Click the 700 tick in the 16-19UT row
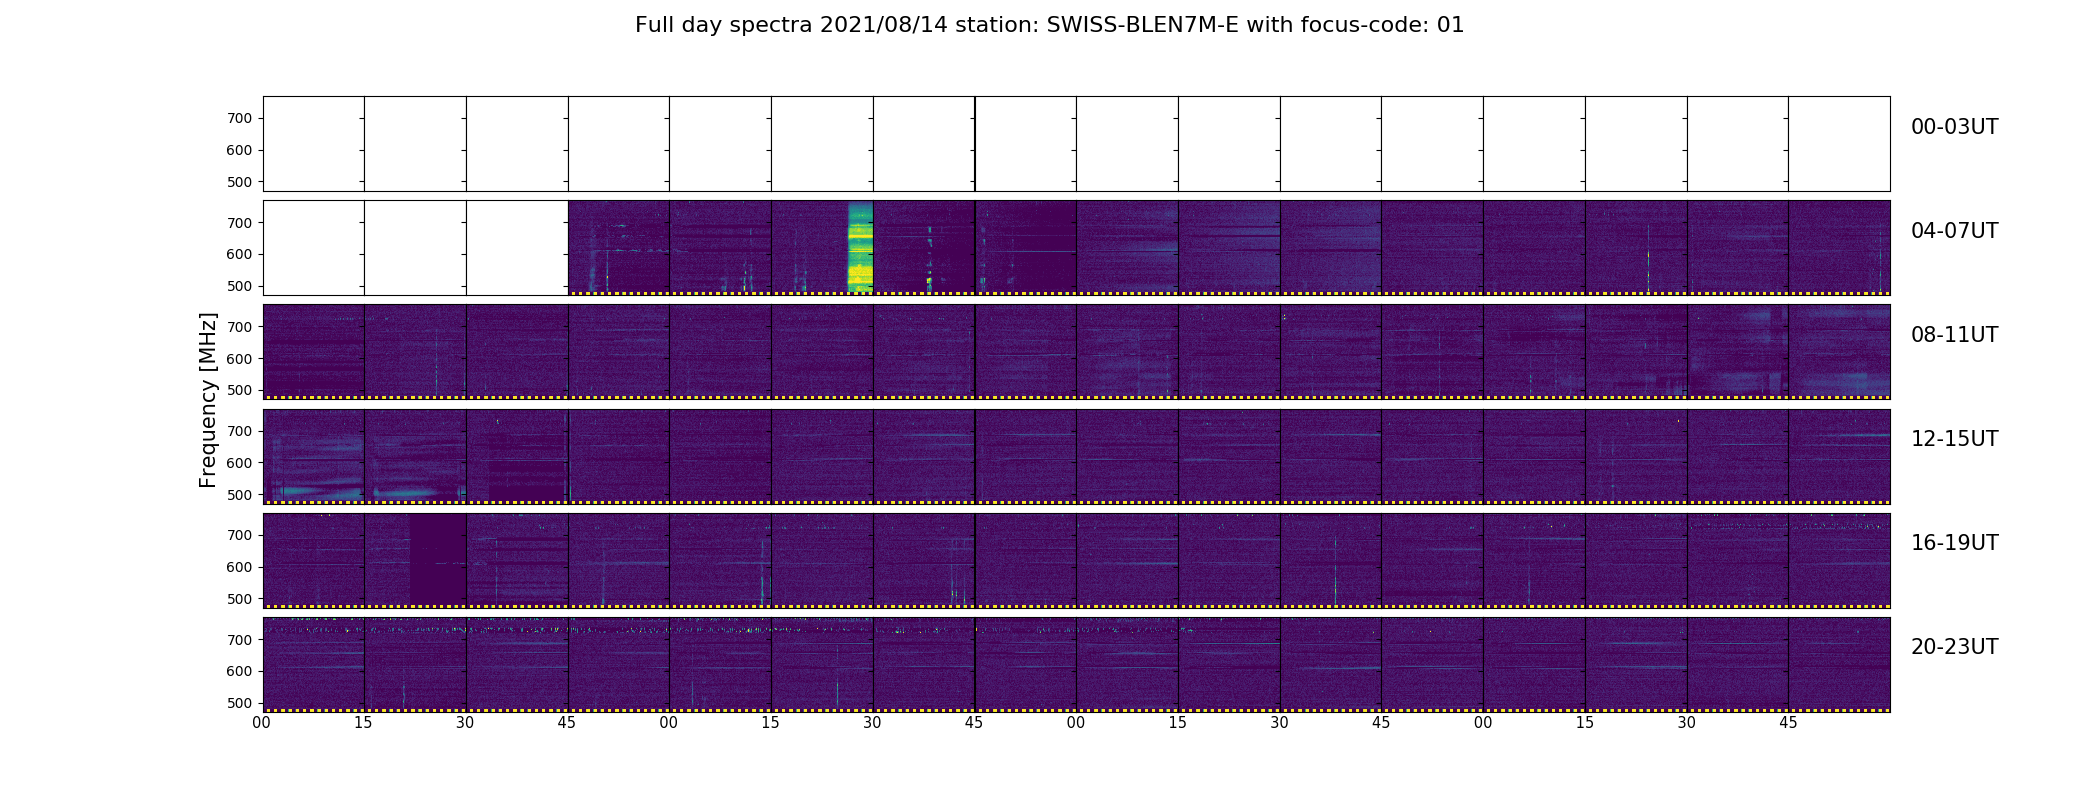 (239, 535)
